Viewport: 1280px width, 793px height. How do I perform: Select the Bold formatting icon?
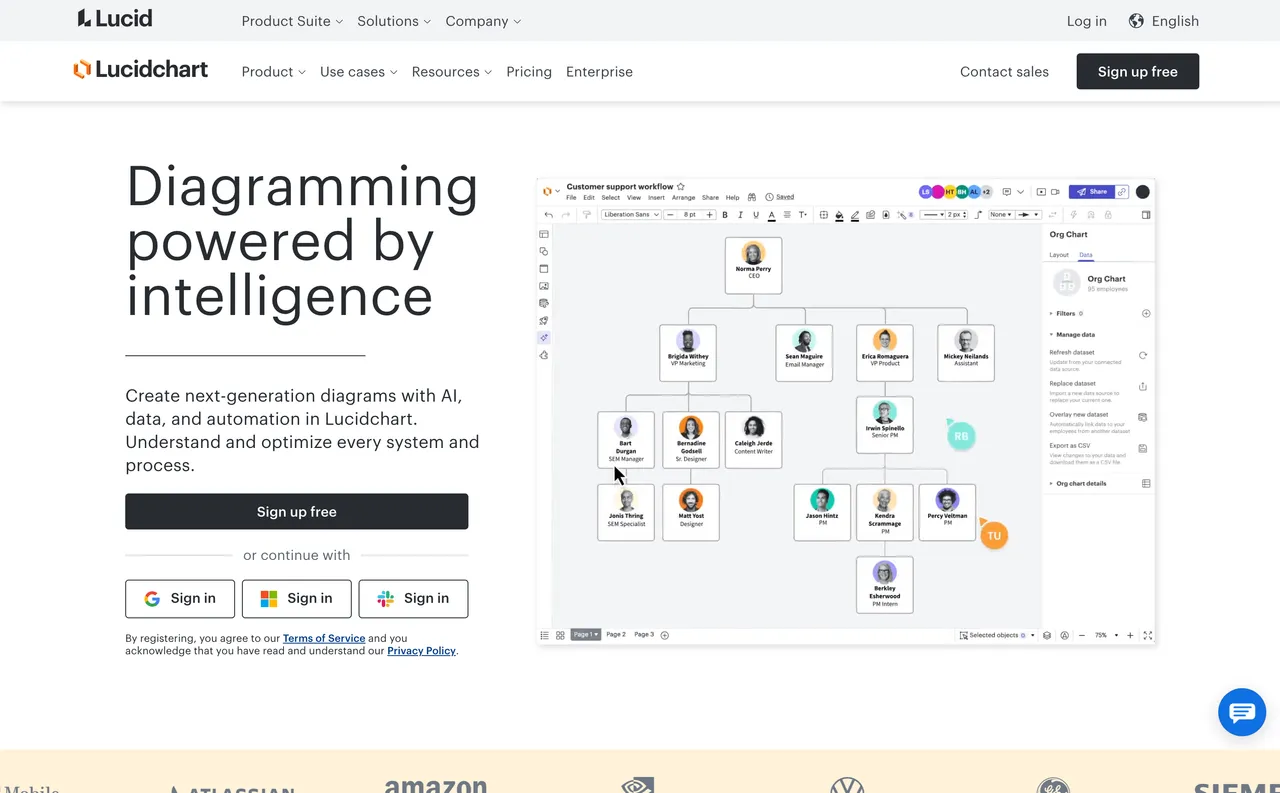tap(724, 214)
